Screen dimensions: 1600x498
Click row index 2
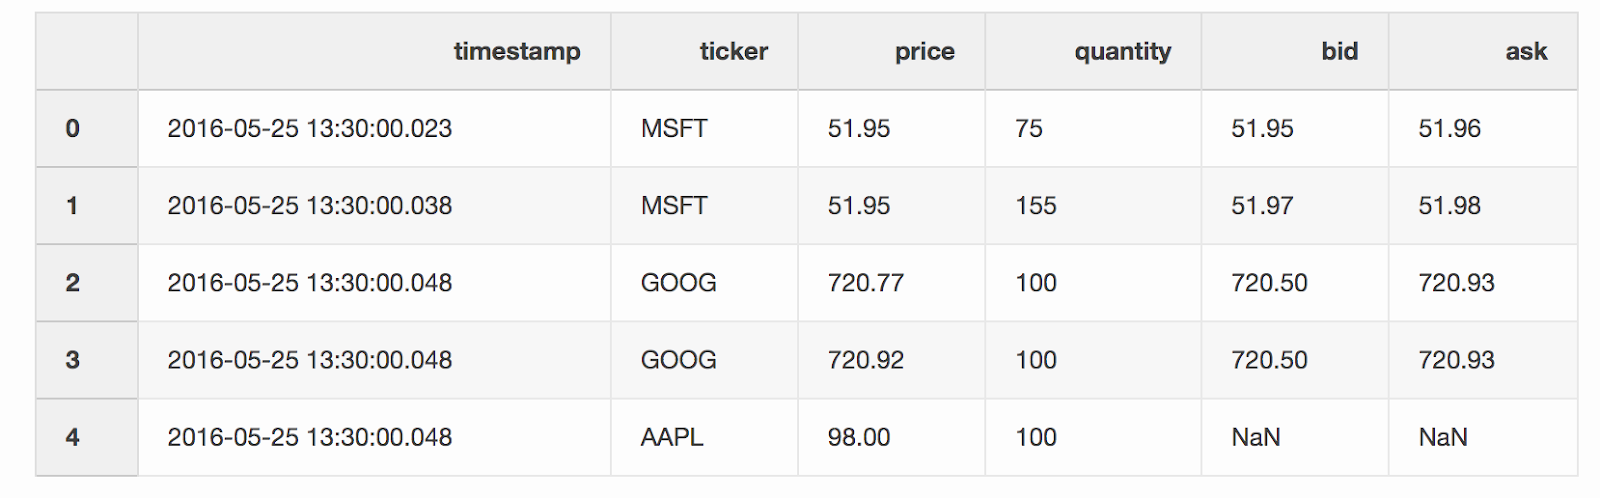(72, 283)
